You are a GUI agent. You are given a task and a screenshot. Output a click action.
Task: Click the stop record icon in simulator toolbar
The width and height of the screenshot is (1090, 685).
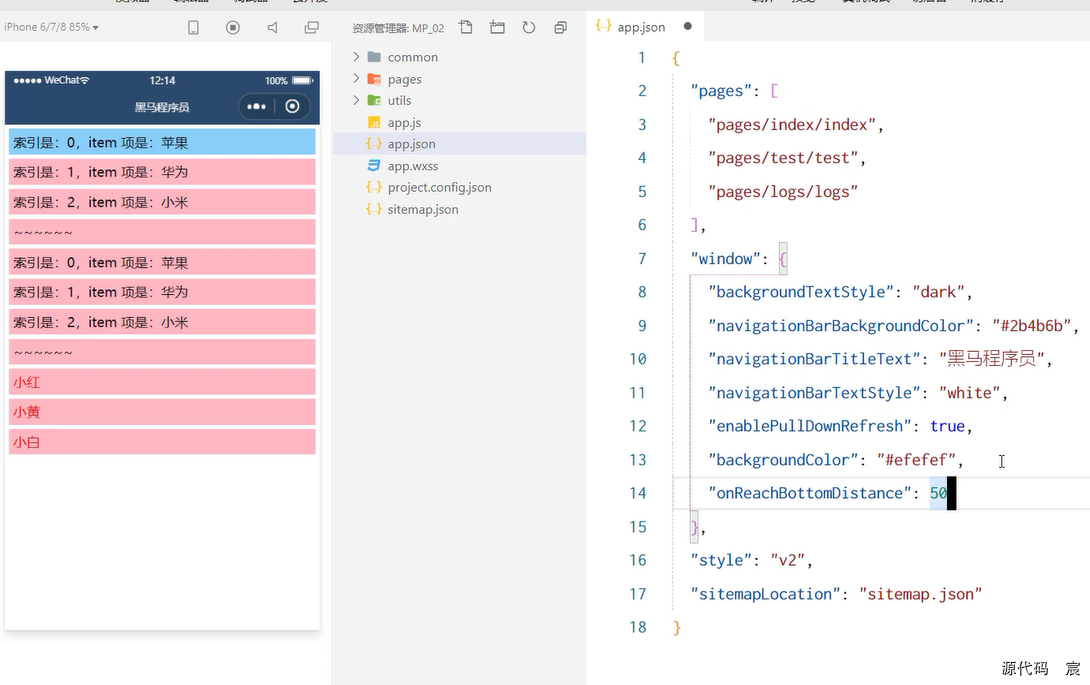[x=233, y=27]
